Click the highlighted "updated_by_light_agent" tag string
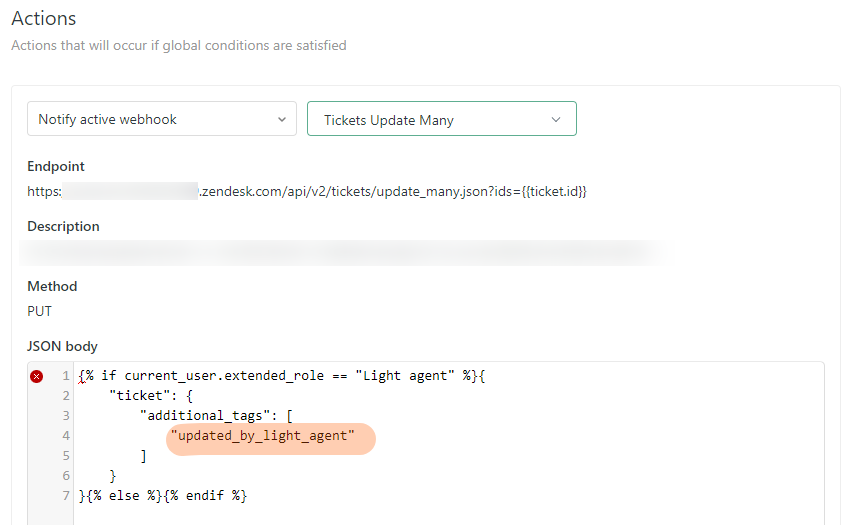Screen dimensions: 856x525 tap(264, 435)
